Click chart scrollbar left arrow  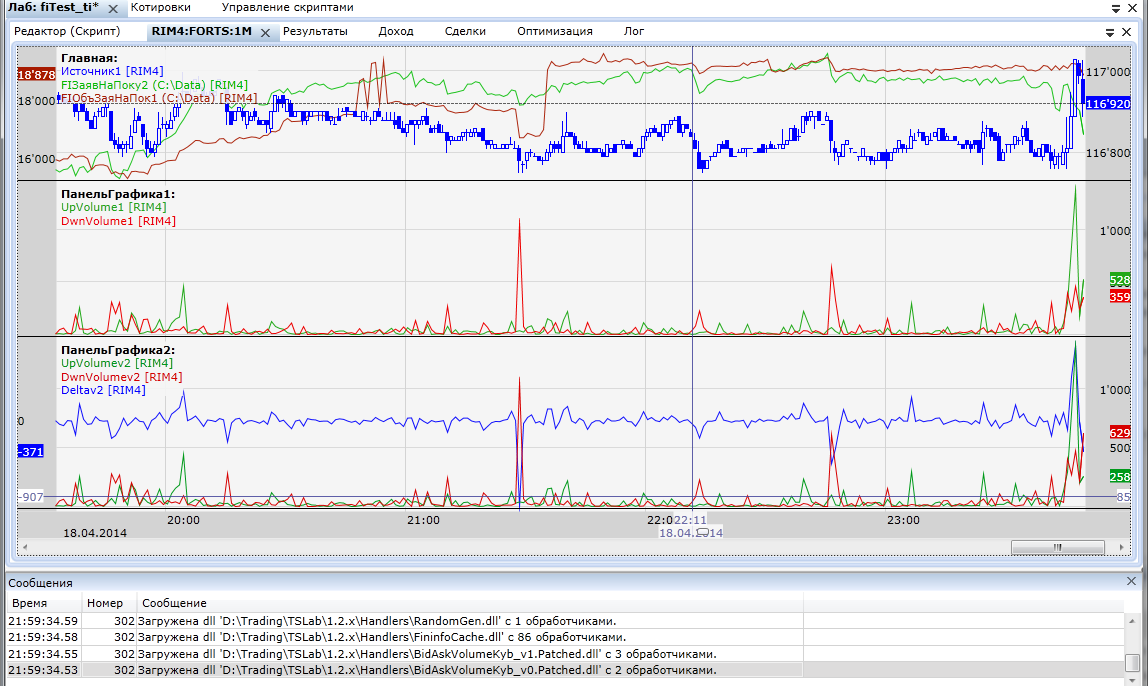[25, 547]
